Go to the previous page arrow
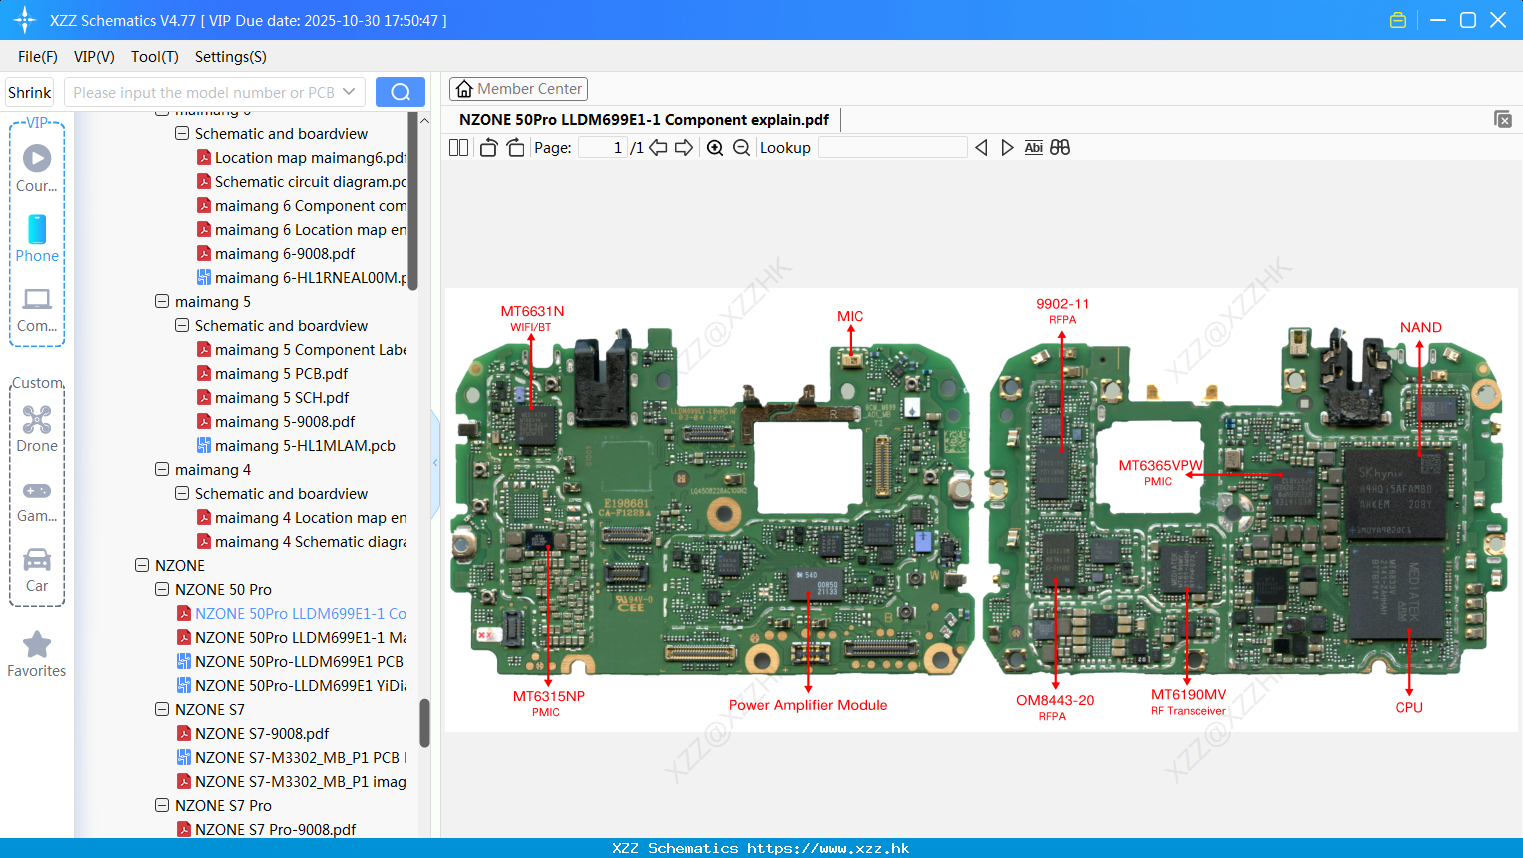 coord(658,147)
